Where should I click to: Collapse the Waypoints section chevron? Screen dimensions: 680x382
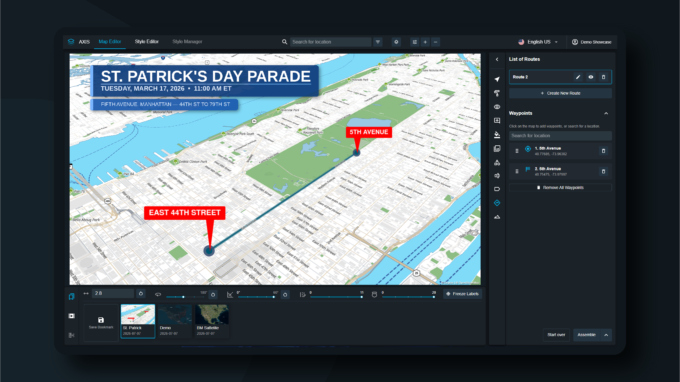coord(606,114)
